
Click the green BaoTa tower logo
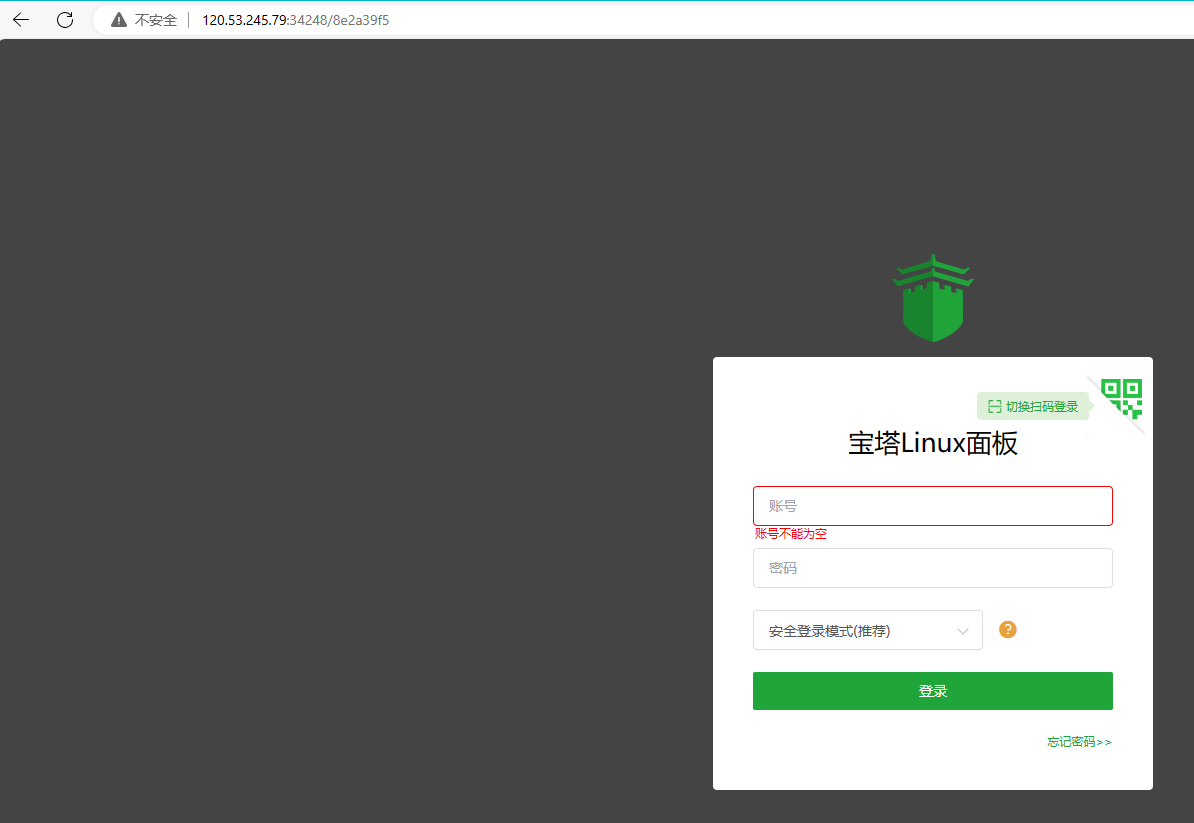[933, 298]
